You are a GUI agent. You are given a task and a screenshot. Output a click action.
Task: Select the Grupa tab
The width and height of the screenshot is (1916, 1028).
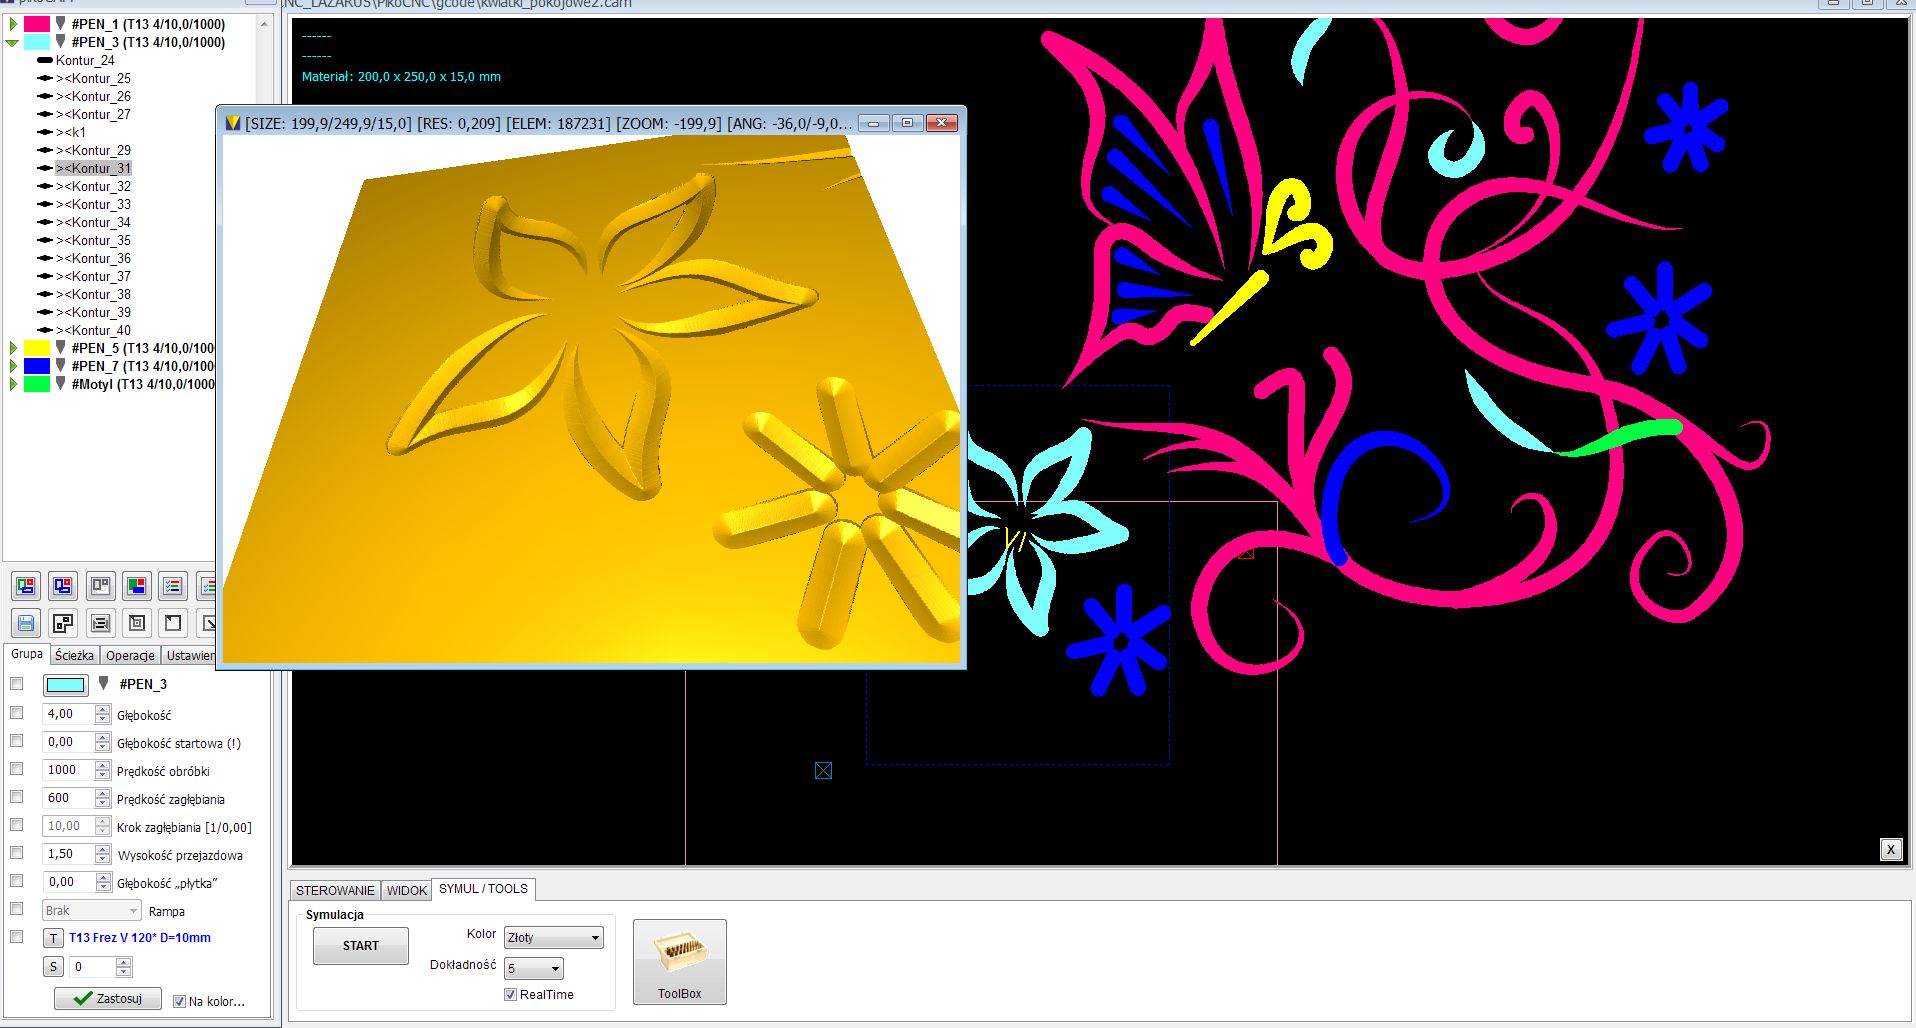[27, 654]
